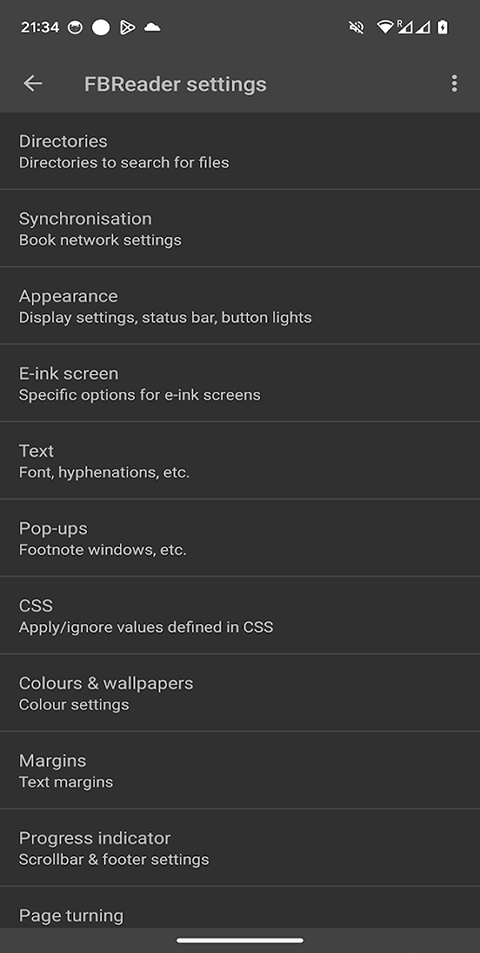Image resolution: width=480 pixels, height=953 pixels.
Task: Select Page turning entry
Action: [240, 907]
